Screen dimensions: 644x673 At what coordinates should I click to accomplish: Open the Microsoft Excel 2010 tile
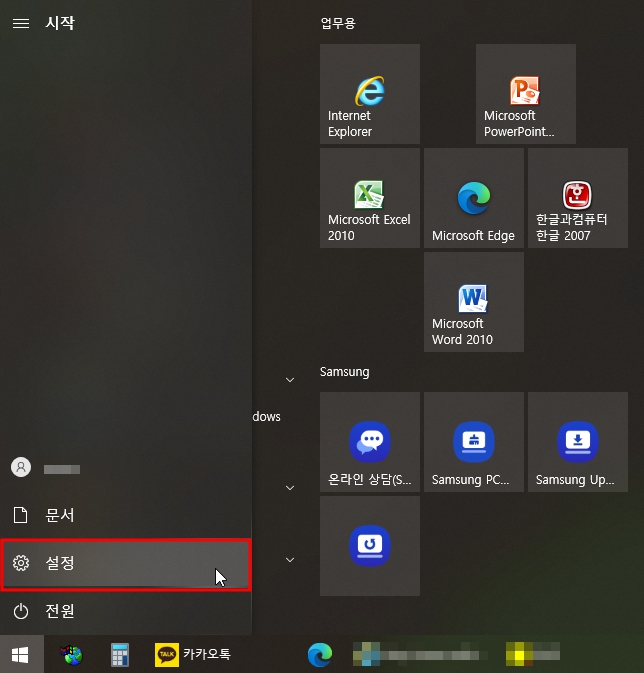pos(370,198)
